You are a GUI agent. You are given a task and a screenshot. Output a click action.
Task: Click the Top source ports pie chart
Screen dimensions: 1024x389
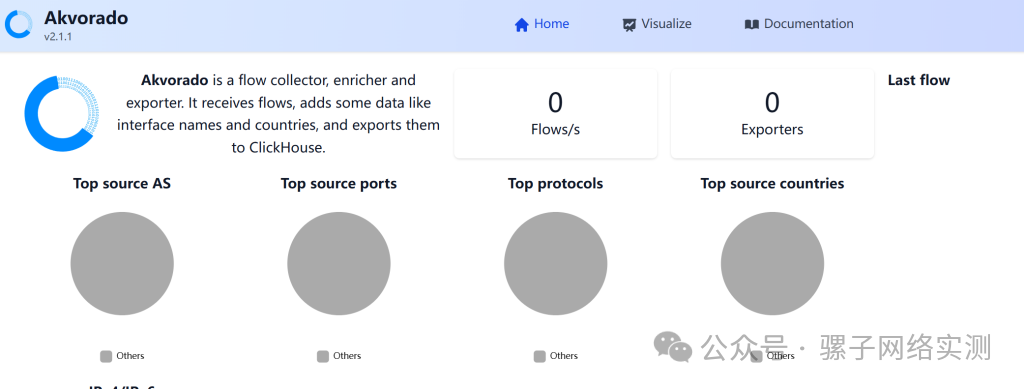click(339, 264)
